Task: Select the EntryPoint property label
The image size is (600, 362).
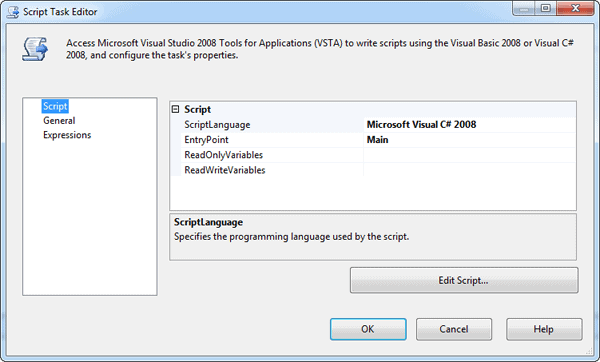Action: point(206,140)
